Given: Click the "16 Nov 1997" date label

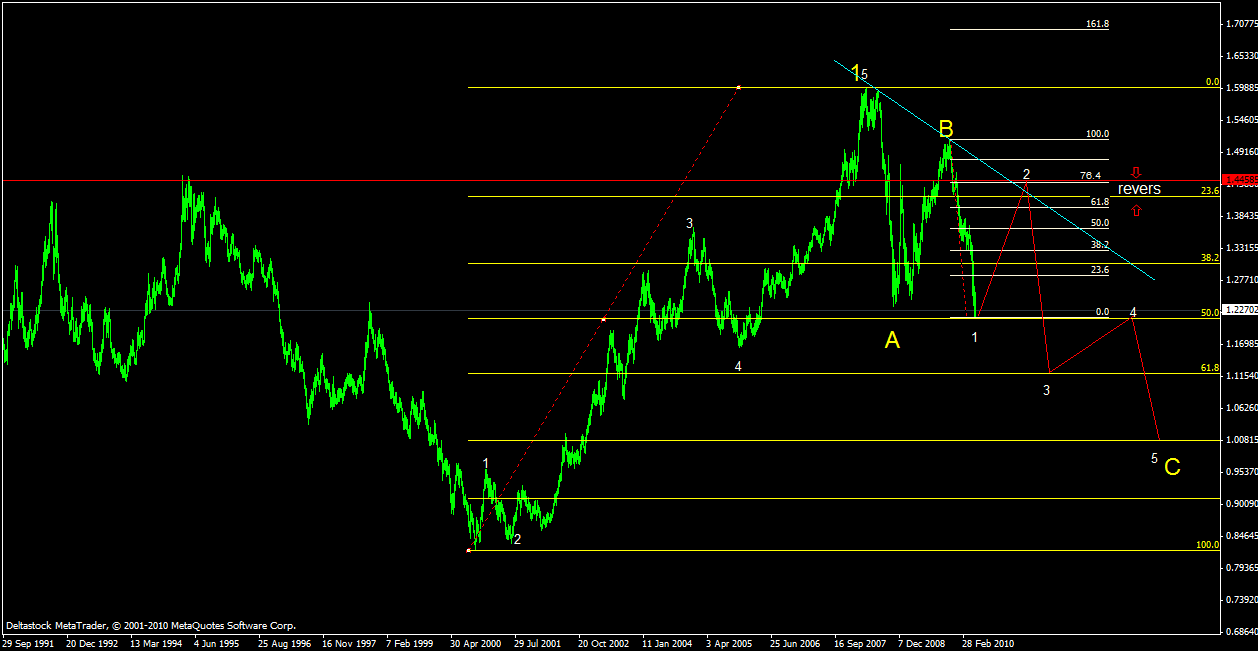Looking at the screenshot, I should click(x=349, y=643).
